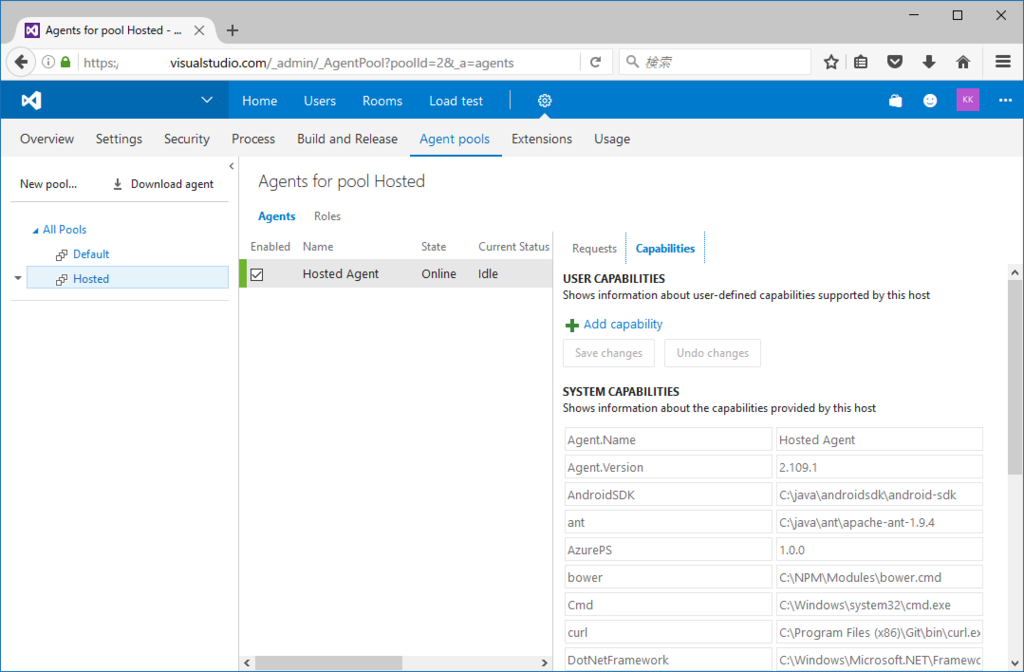Open the marketplace shopping bag icon

click(895, 101)
